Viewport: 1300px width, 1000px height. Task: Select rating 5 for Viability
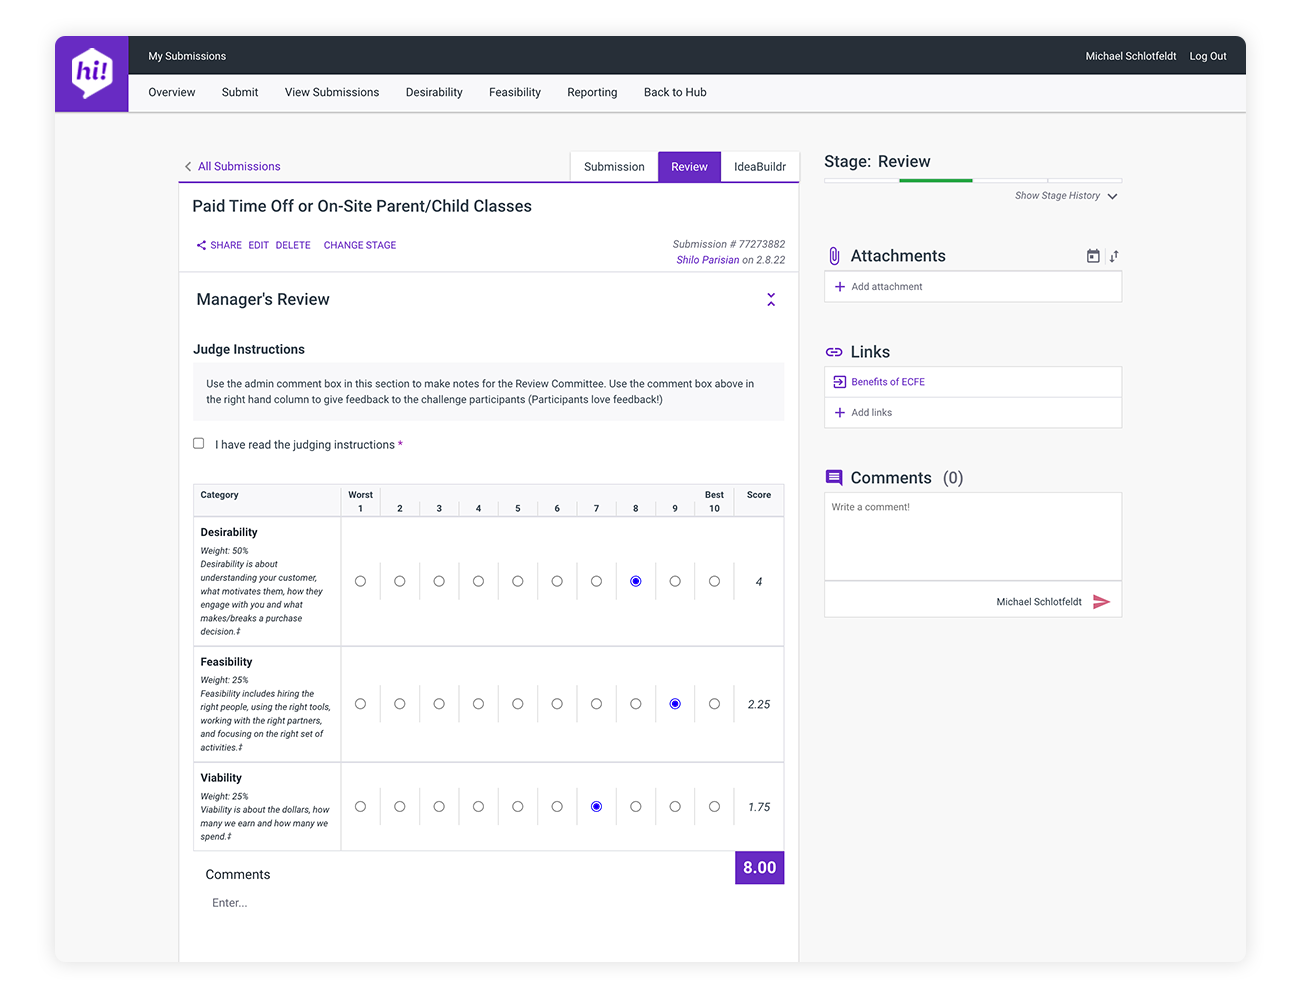[518, 807]
